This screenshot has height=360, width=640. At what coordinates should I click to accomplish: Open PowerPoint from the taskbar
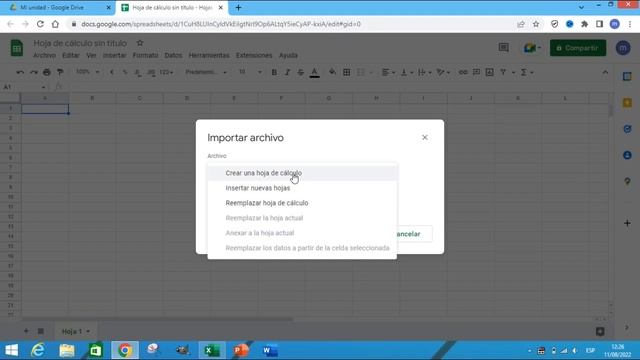tap(241, 350)
